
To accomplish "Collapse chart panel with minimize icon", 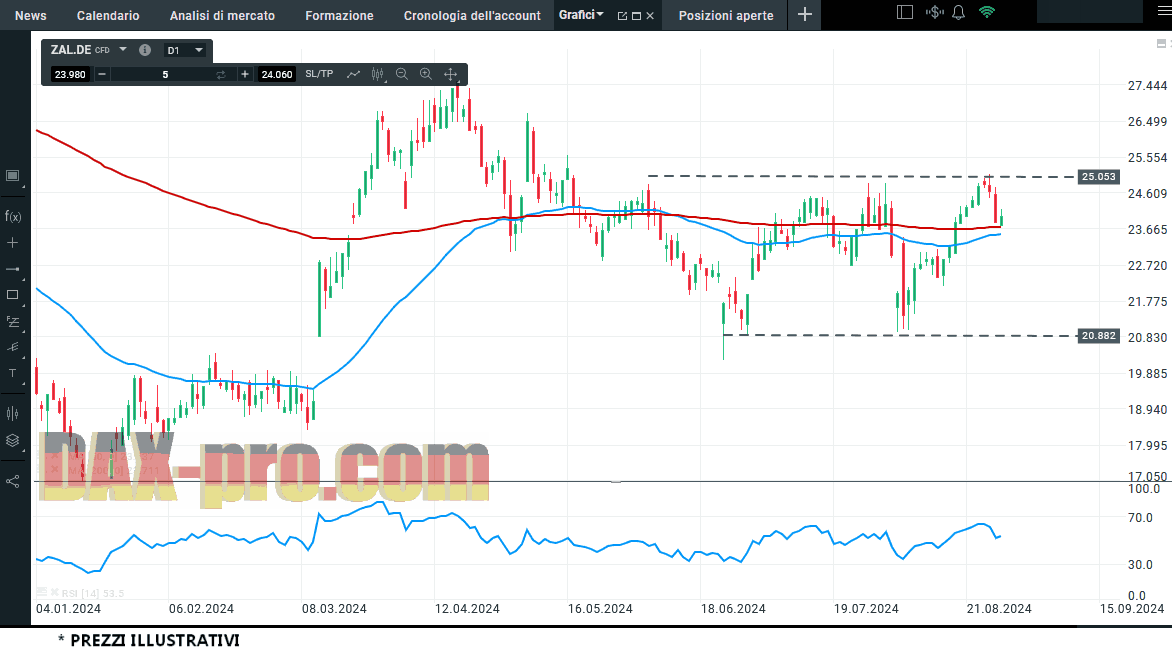I will (x=1161, y=43).
